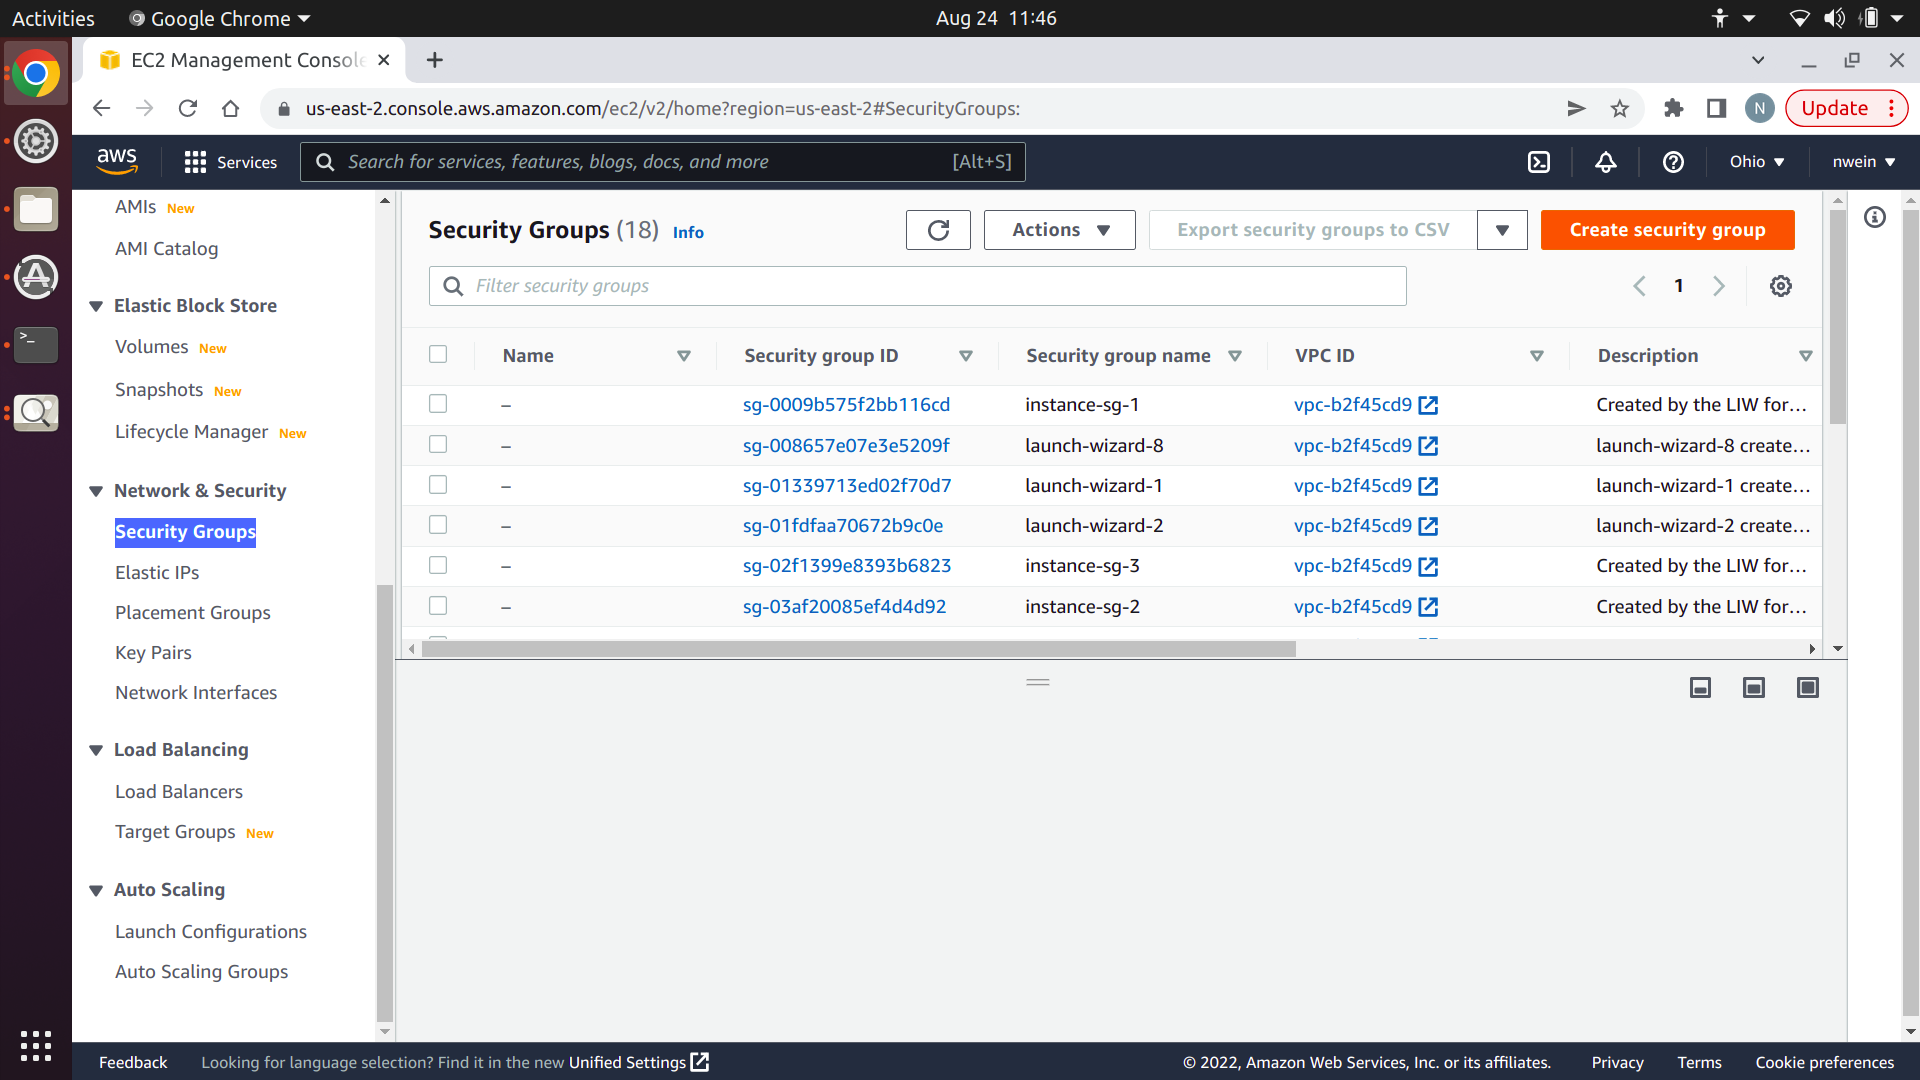Collapse the Network & Security section
Viewport: 1920px width, 1080px height.
[x=96, y=491]
